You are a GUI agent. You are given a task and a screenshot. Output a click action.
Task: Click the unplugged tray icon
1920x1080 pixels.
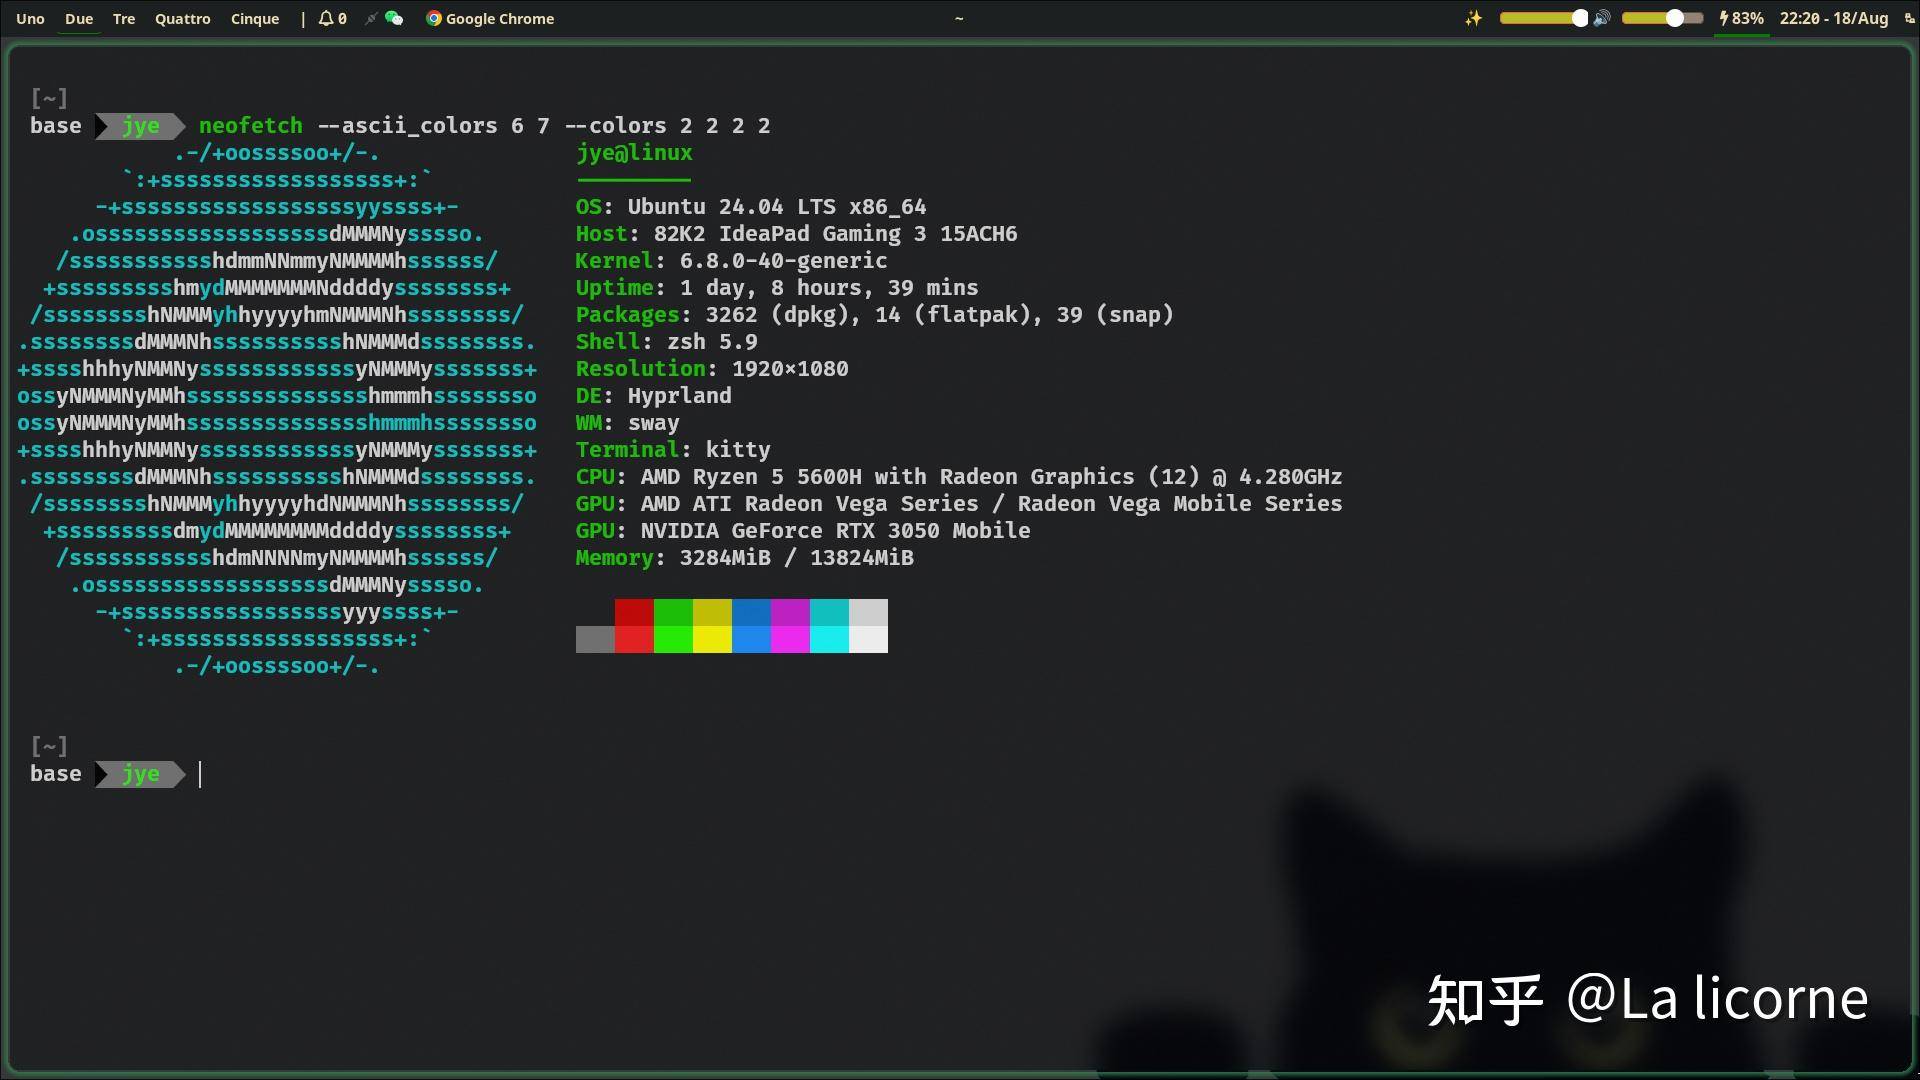(x=371, y=18)
